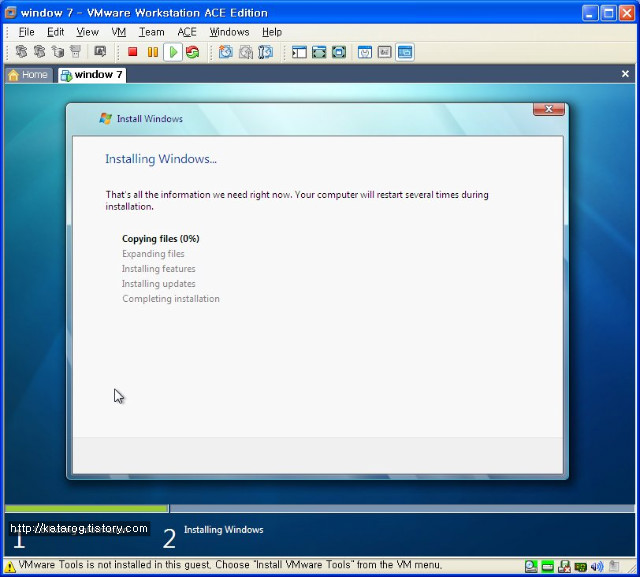Click the yellow VMware Tools warning icon

pyautogui.click(x=10, y=566)
